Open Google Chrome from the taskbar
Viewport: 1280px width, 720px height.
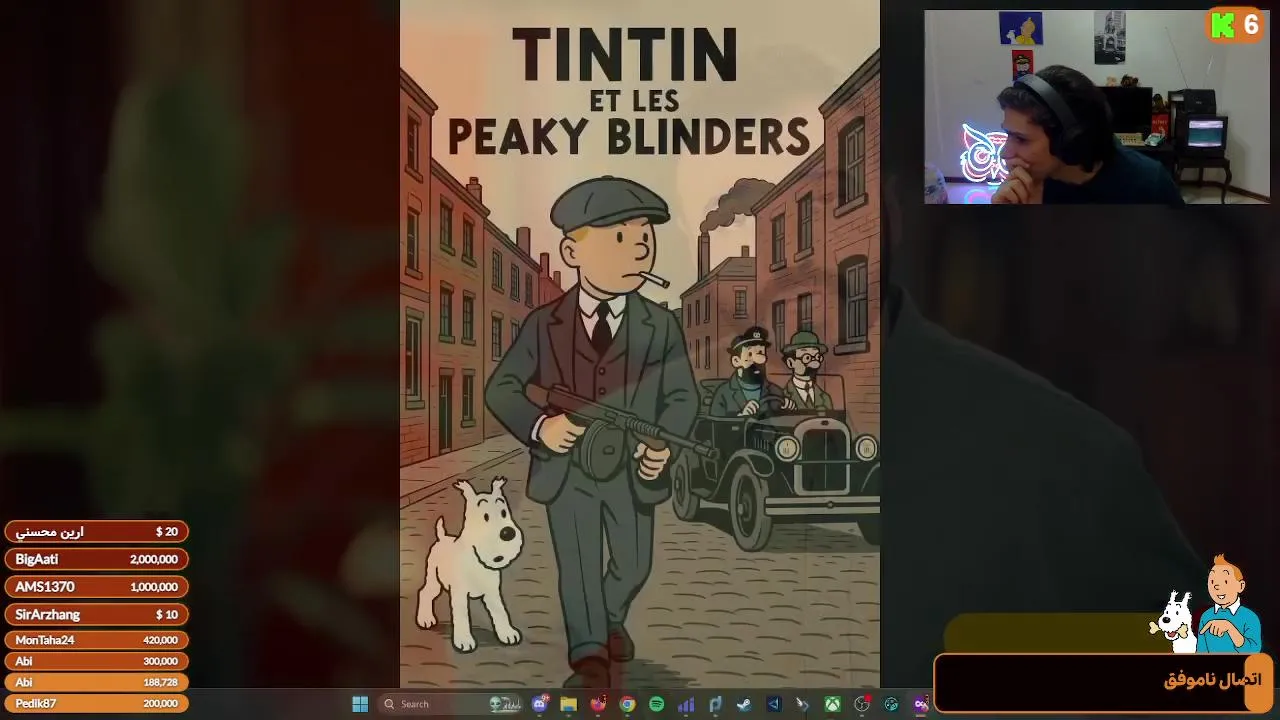627,704
